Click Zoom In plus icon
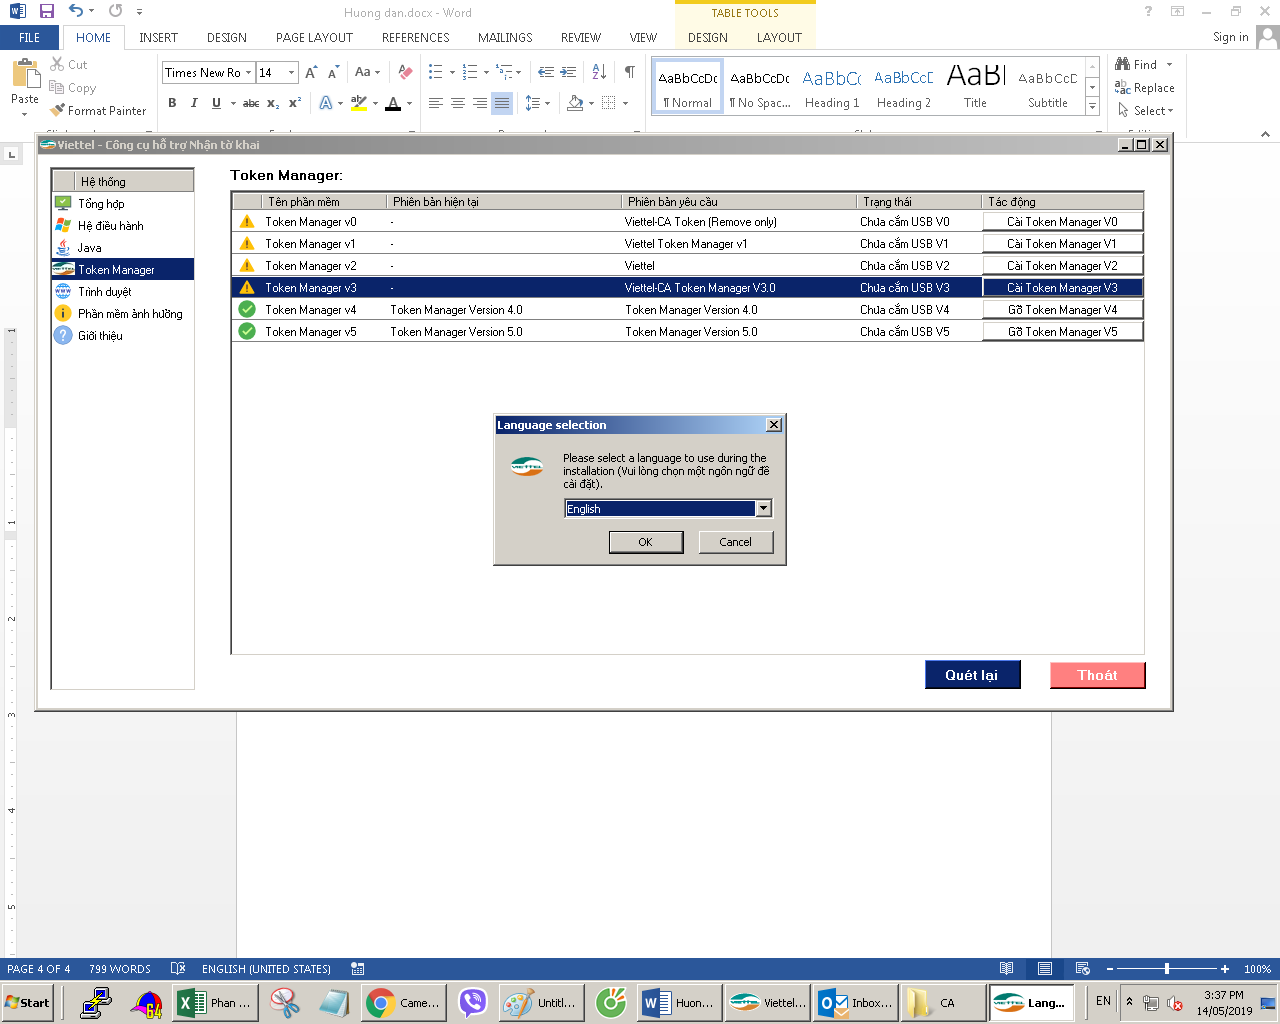The width and height of the screenshot is (1280, 1024). tap(1225, 969)
